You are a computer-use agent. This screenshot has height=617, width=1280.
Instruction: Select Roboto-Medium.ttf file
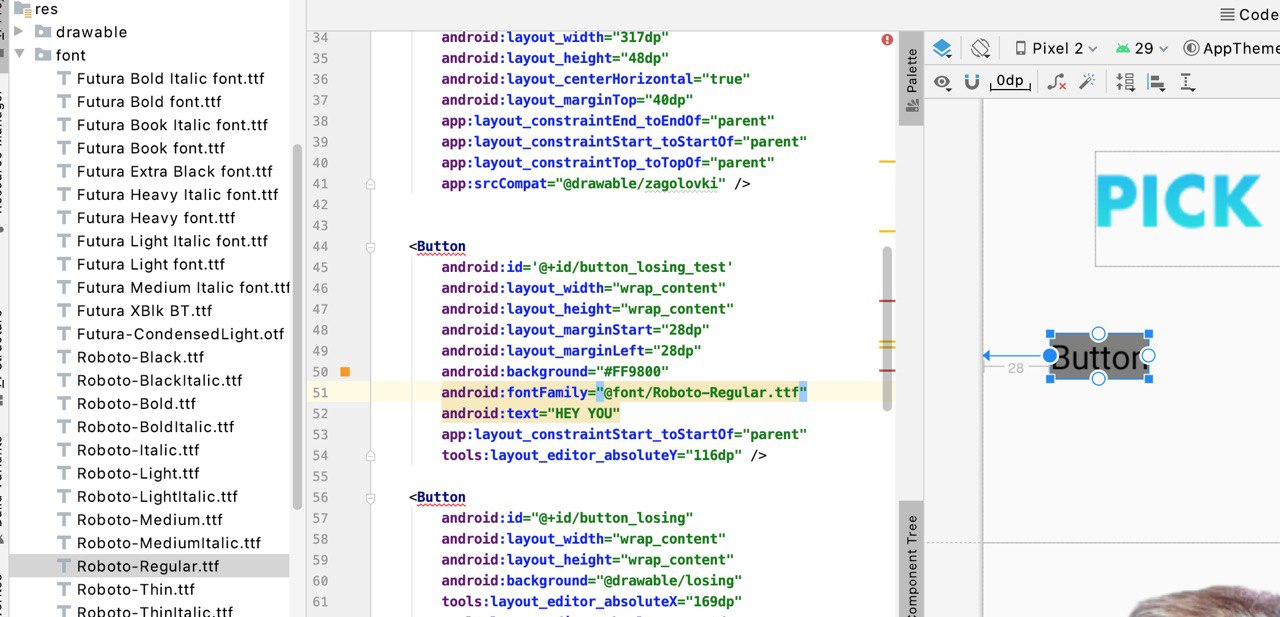(x=149, y=519)
